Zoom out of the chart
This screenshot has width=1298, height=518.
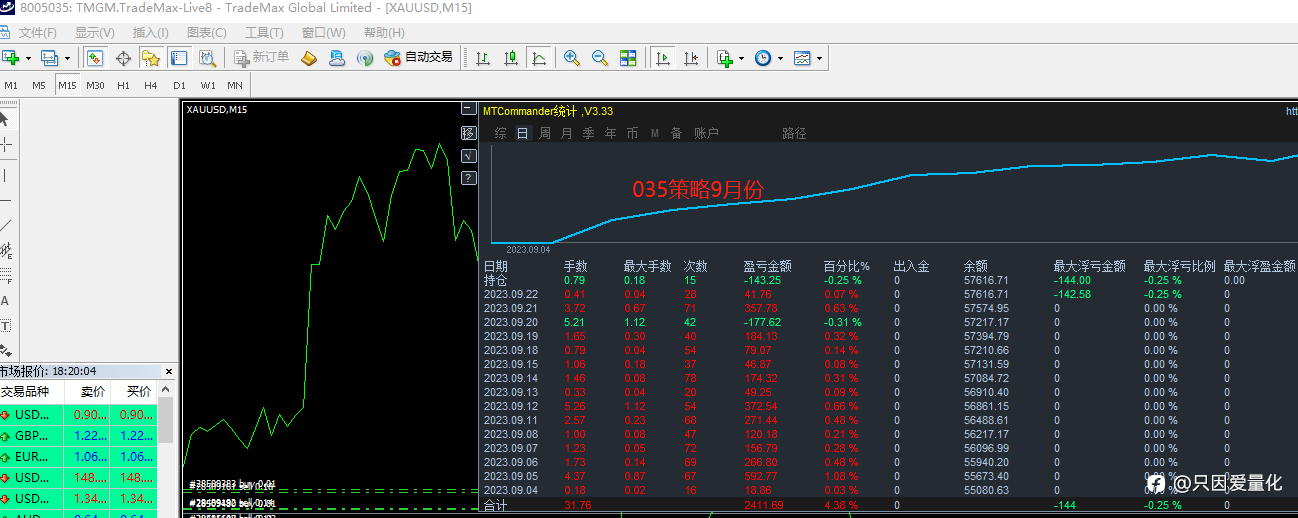[x=600, y=58]
